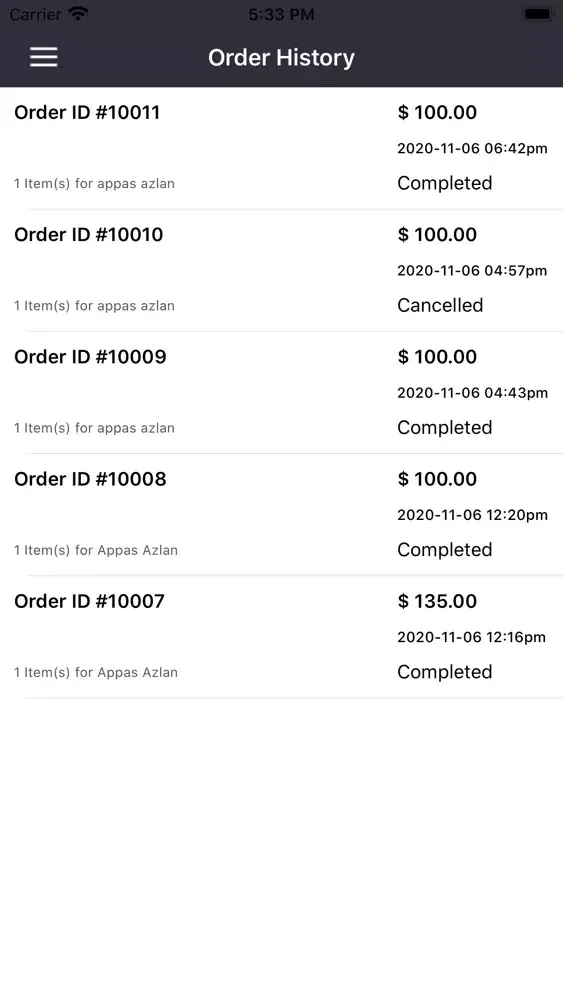
Task: Select Order ID #10009 row
Action: [281, 393]
